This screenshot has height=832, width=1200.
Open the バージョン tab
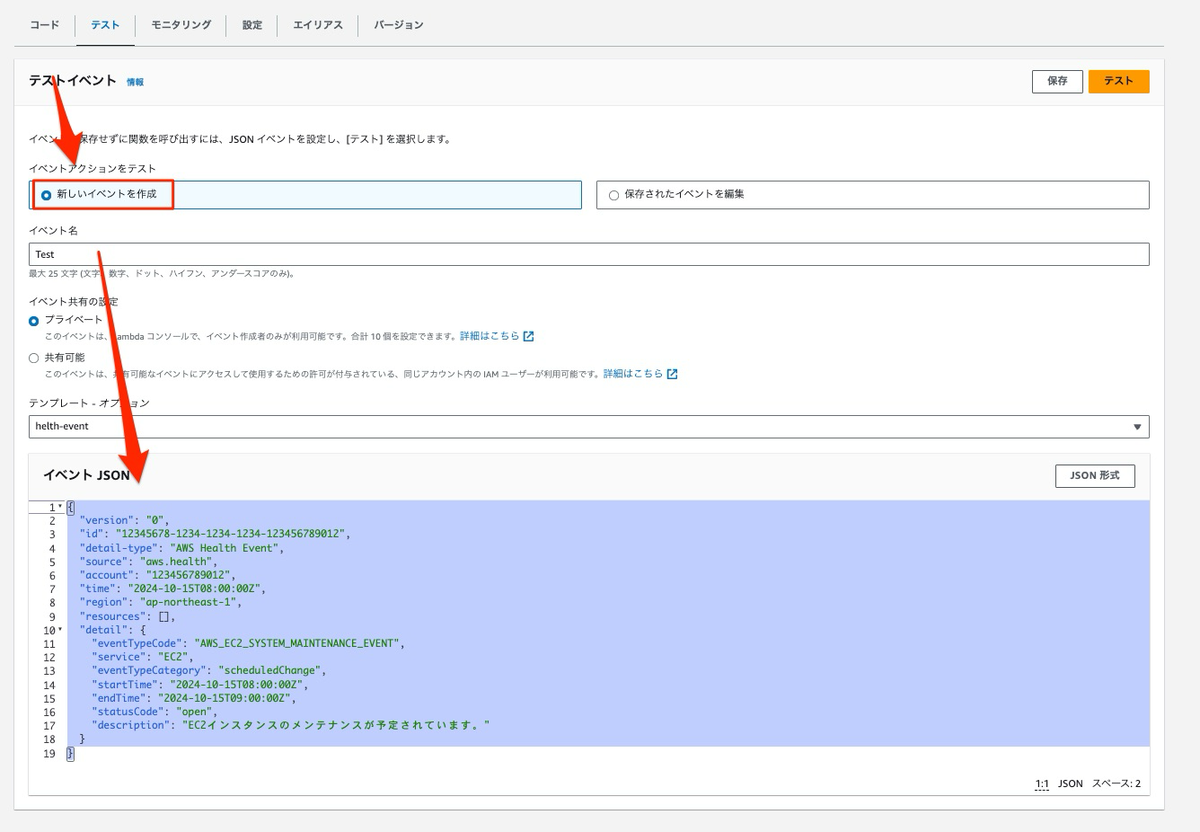[x=399, y=25]
